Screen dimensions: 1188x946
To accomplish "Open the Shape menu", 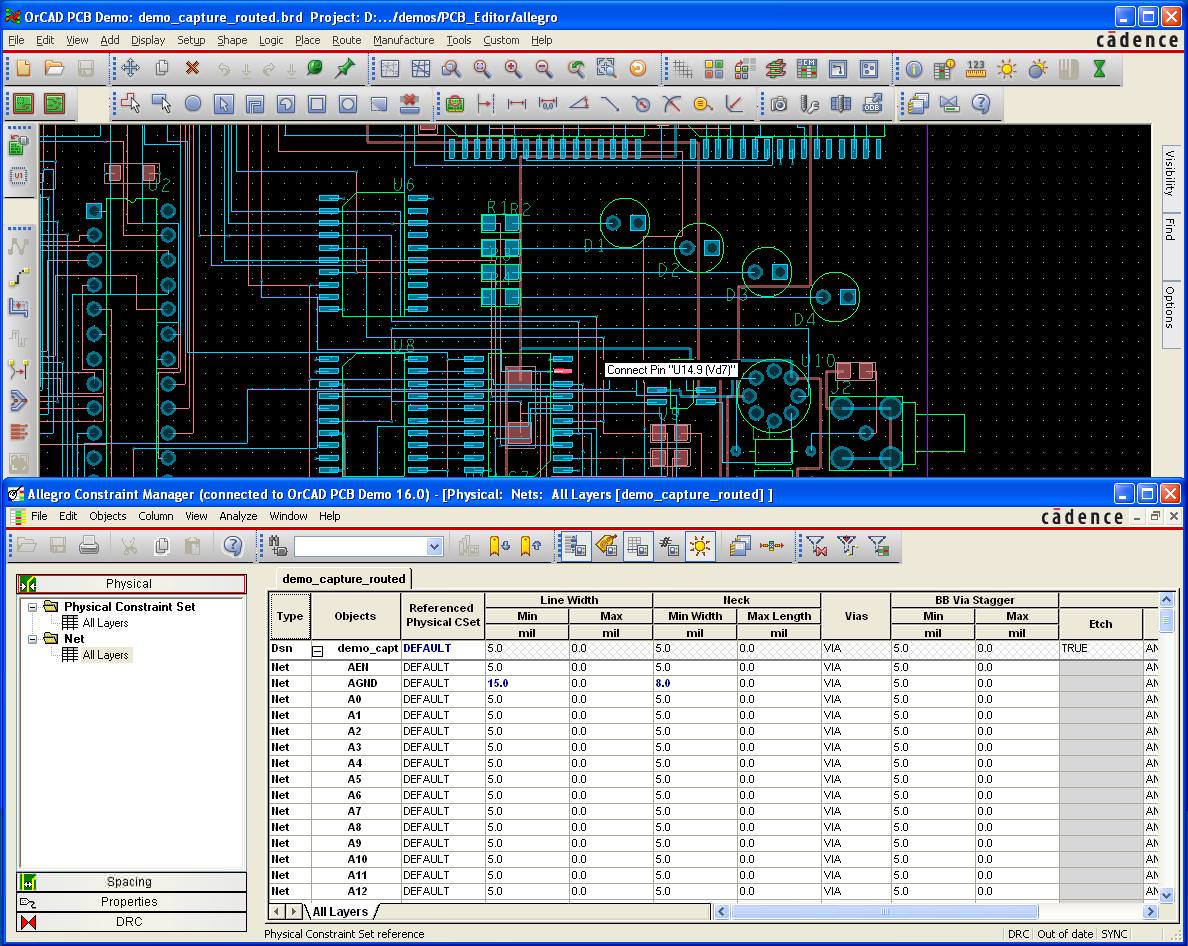I will [232, 40].
